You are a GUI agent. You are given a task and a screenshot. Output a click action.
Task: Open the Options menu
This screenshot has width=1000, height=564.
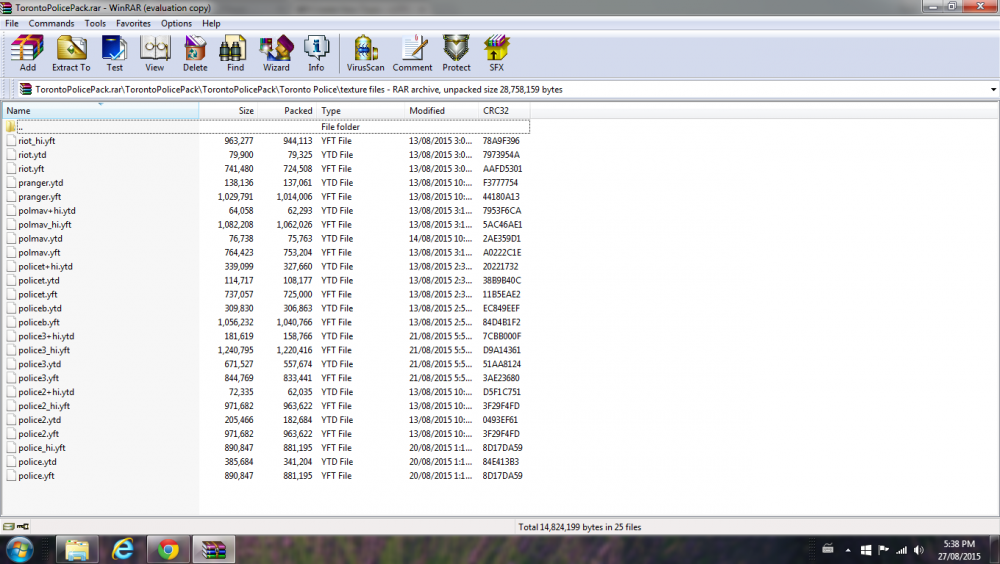(176, 23)
